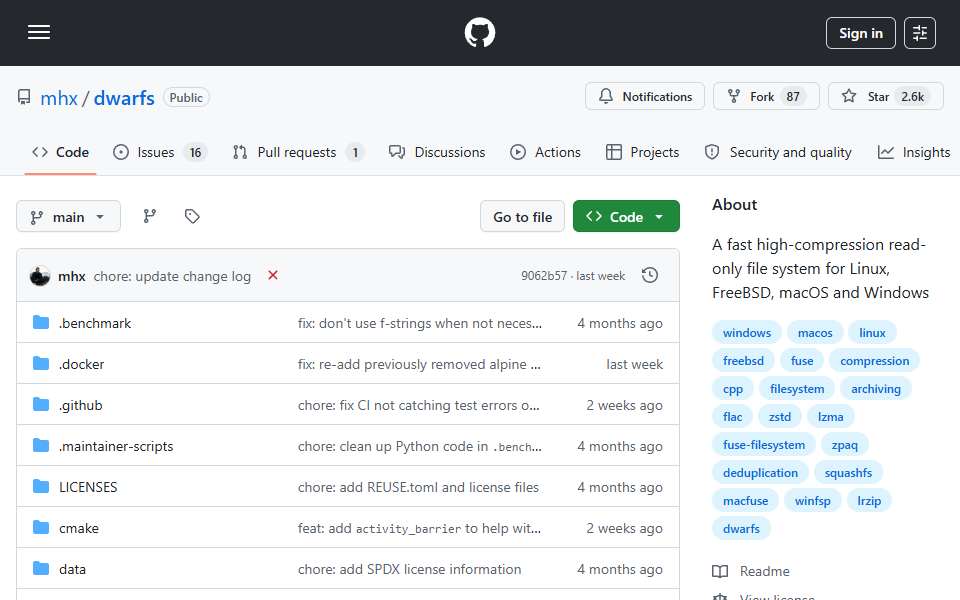Open the Issues tab
Image resolution: width=960 pixels, height=600 pixels.
pos(160,152)
